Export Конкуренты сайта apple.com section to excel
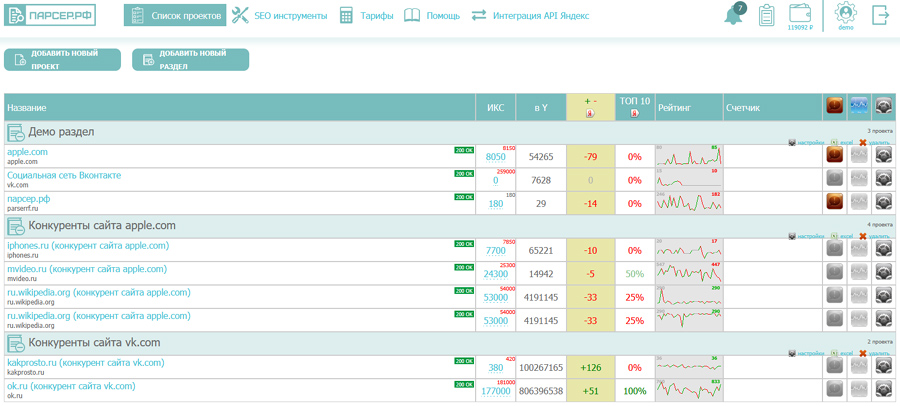Image resolution: width=900 pixels, height=406 pixels. pyautogui.click(x=841, y=235)
